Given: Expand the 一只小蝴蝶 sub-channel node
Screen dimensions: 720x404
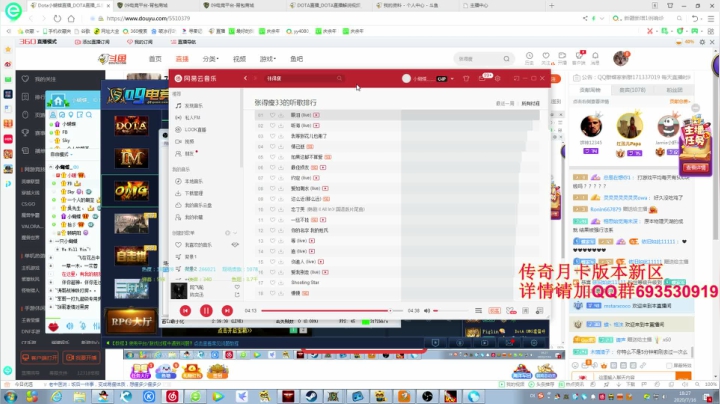Looking at the screenshot, I should coord(51,241).
